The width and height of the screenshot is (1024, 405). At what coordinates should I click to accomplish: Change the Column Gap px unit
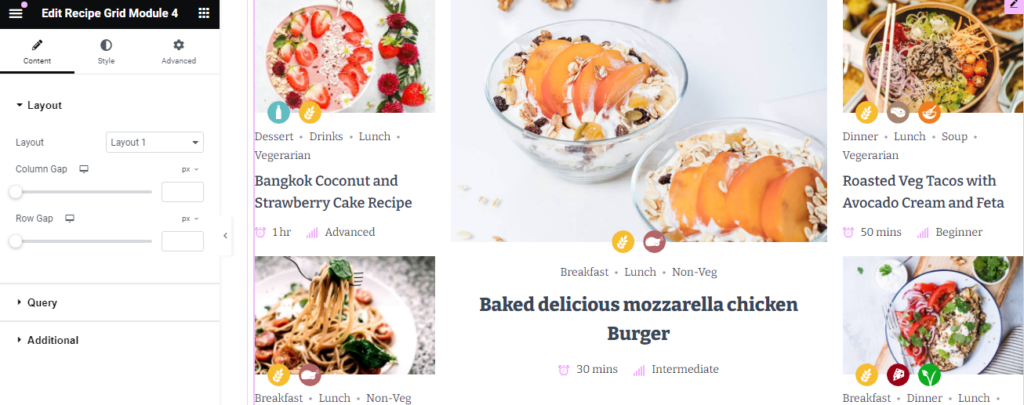click(x=190, y=169)
